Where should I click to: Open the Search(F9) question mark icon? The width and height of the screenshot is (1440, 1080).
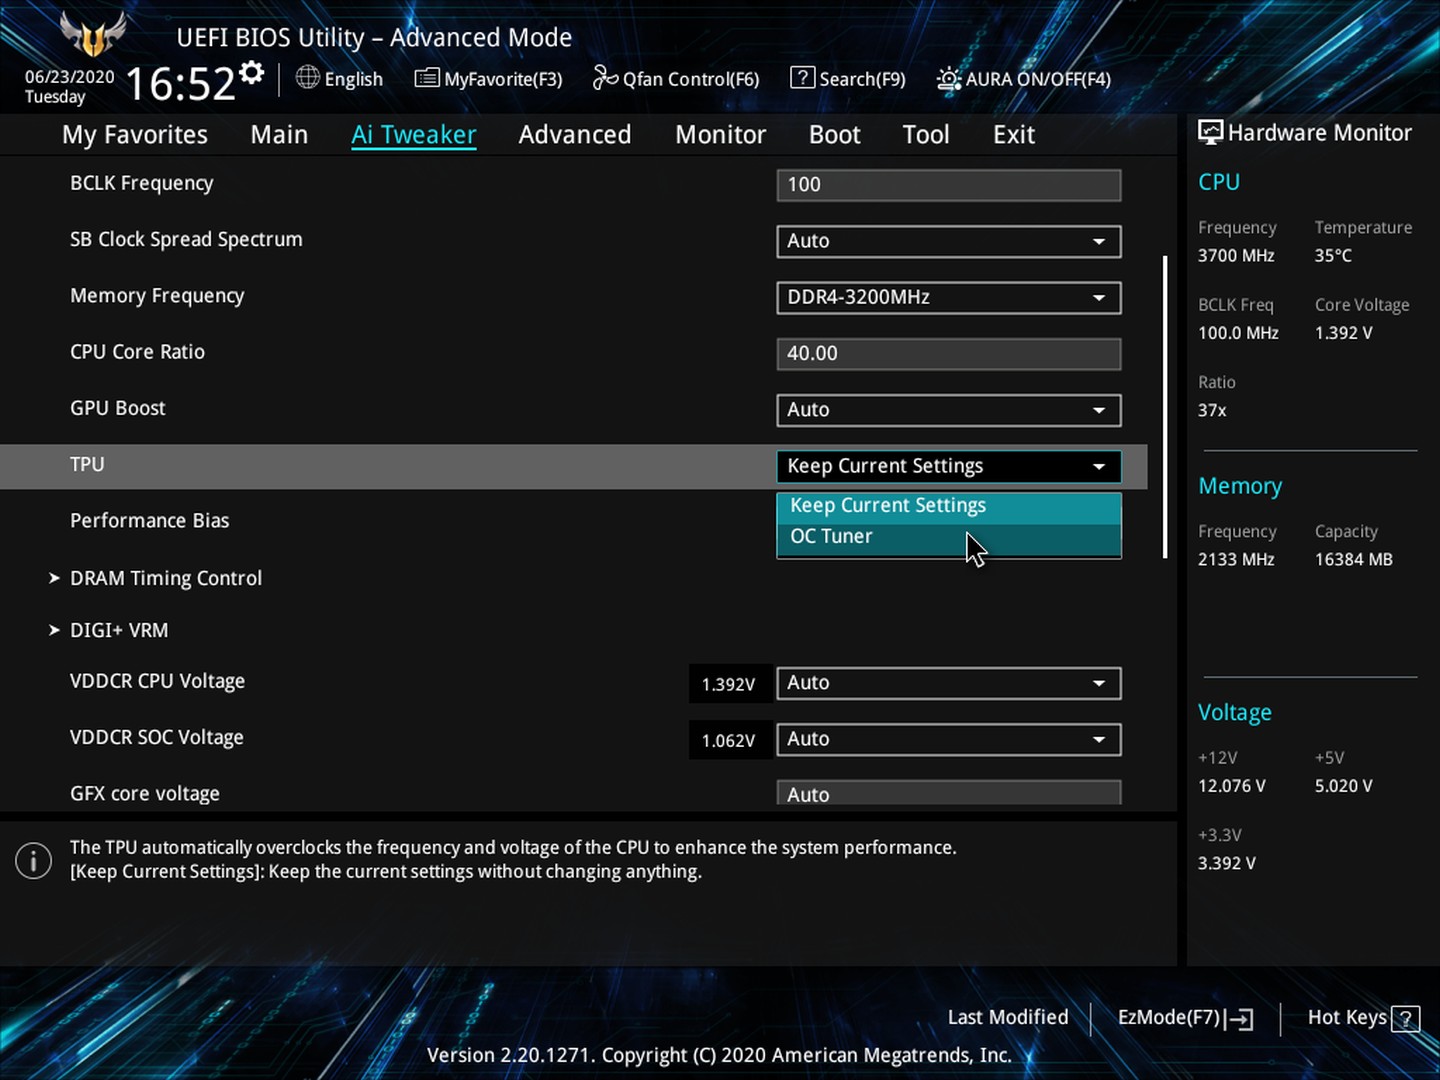click(802, 78)
